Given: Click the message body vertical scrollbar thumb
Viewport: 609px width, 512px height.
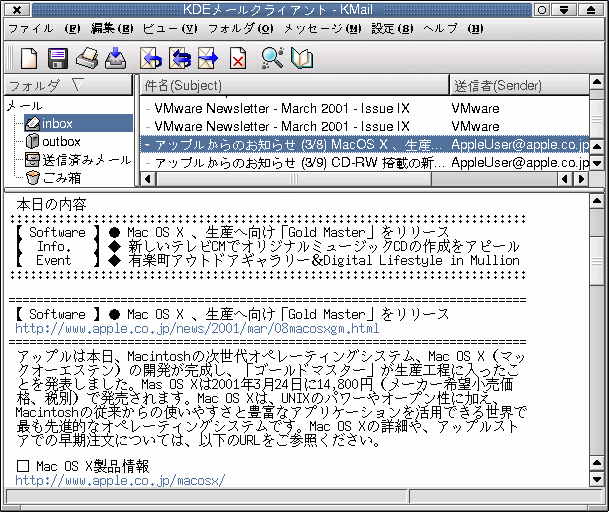Looking at the screenshot, I should (x=597, y=262).
